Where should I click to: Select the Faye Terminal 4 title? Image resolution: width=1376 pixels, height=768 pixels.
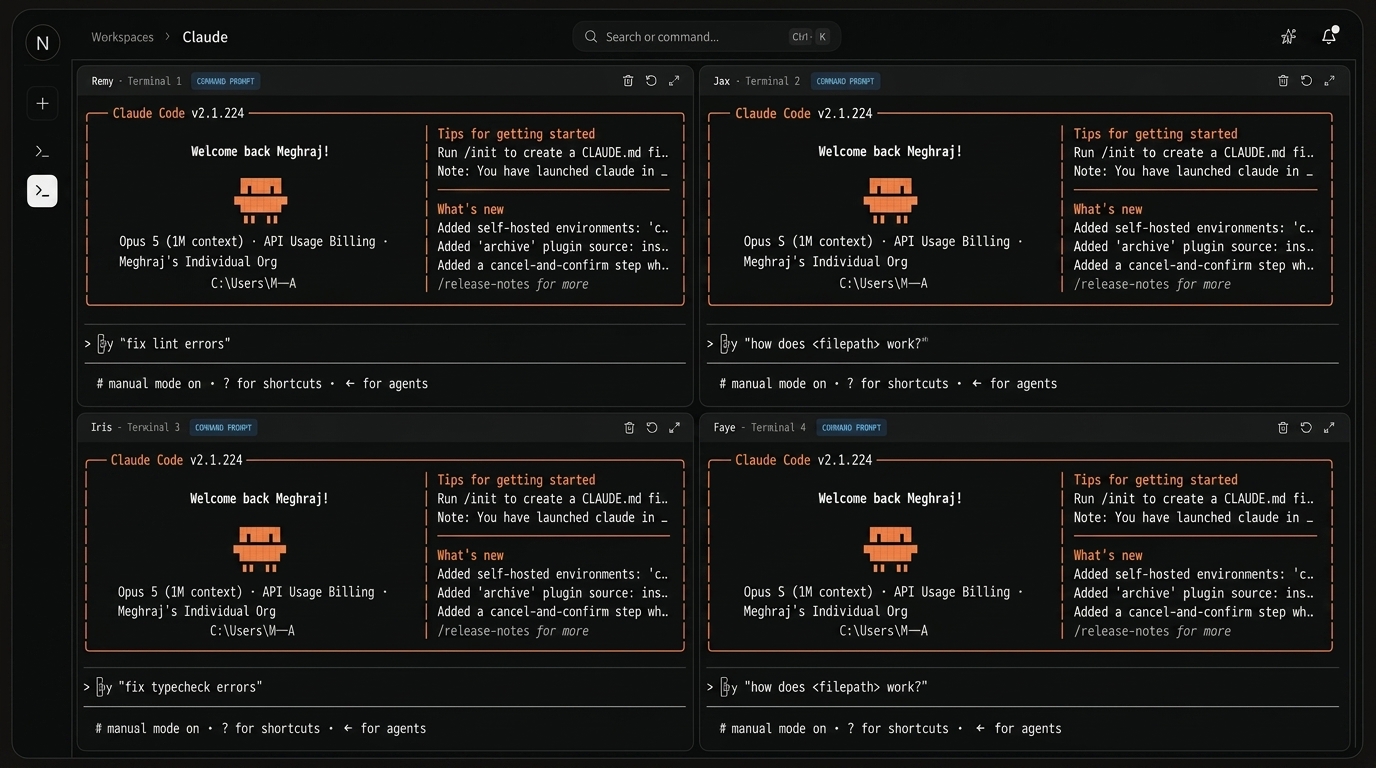760,428
